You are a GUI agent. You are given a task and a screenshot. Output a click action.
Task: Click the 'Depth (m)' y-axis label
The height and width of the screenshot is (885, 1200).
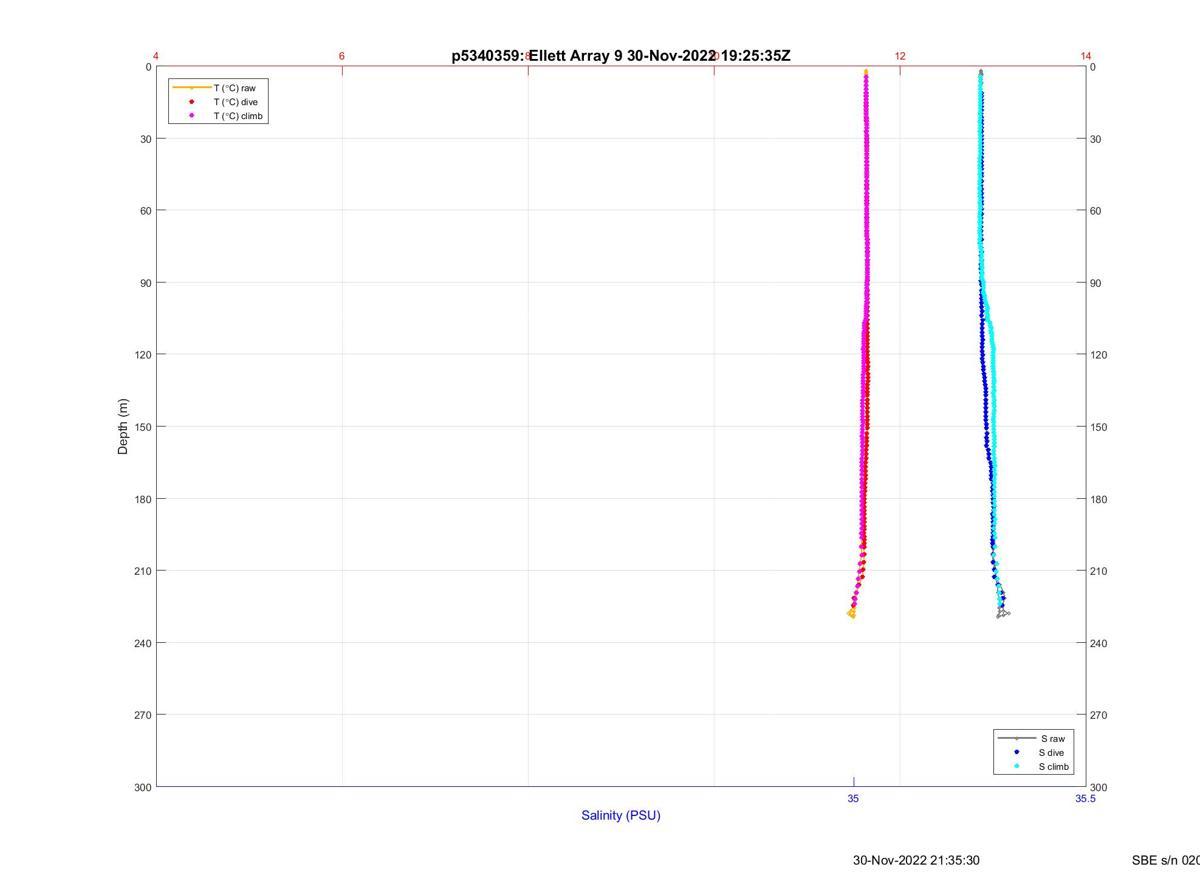pos(124,426)
